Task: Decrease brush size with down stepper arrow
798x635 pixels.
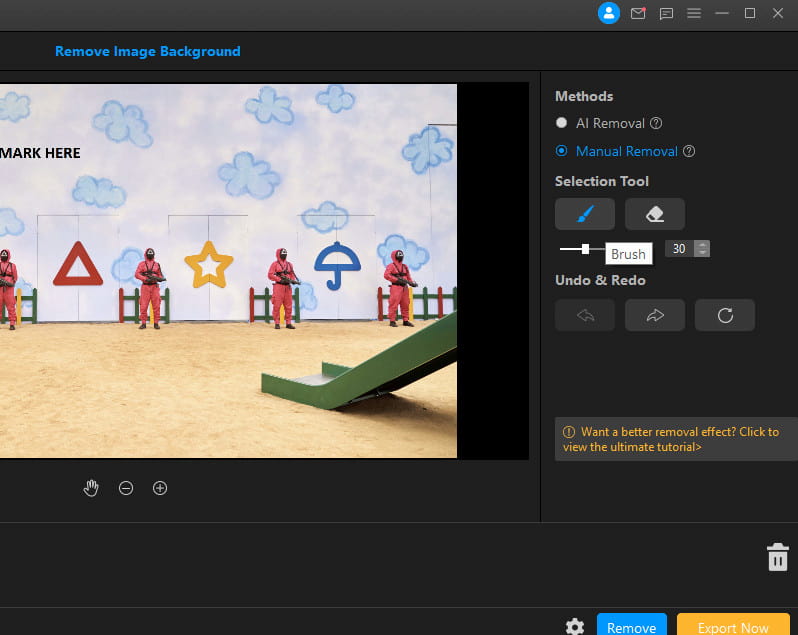Action: point(702,253)
